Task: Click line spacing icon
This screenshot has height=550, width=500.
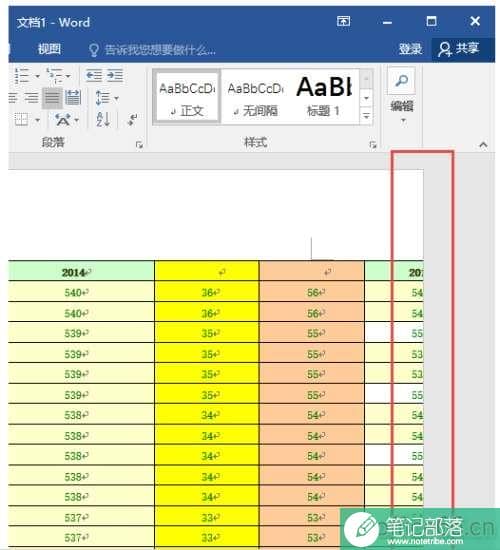Action: click(x=102, y=98)
